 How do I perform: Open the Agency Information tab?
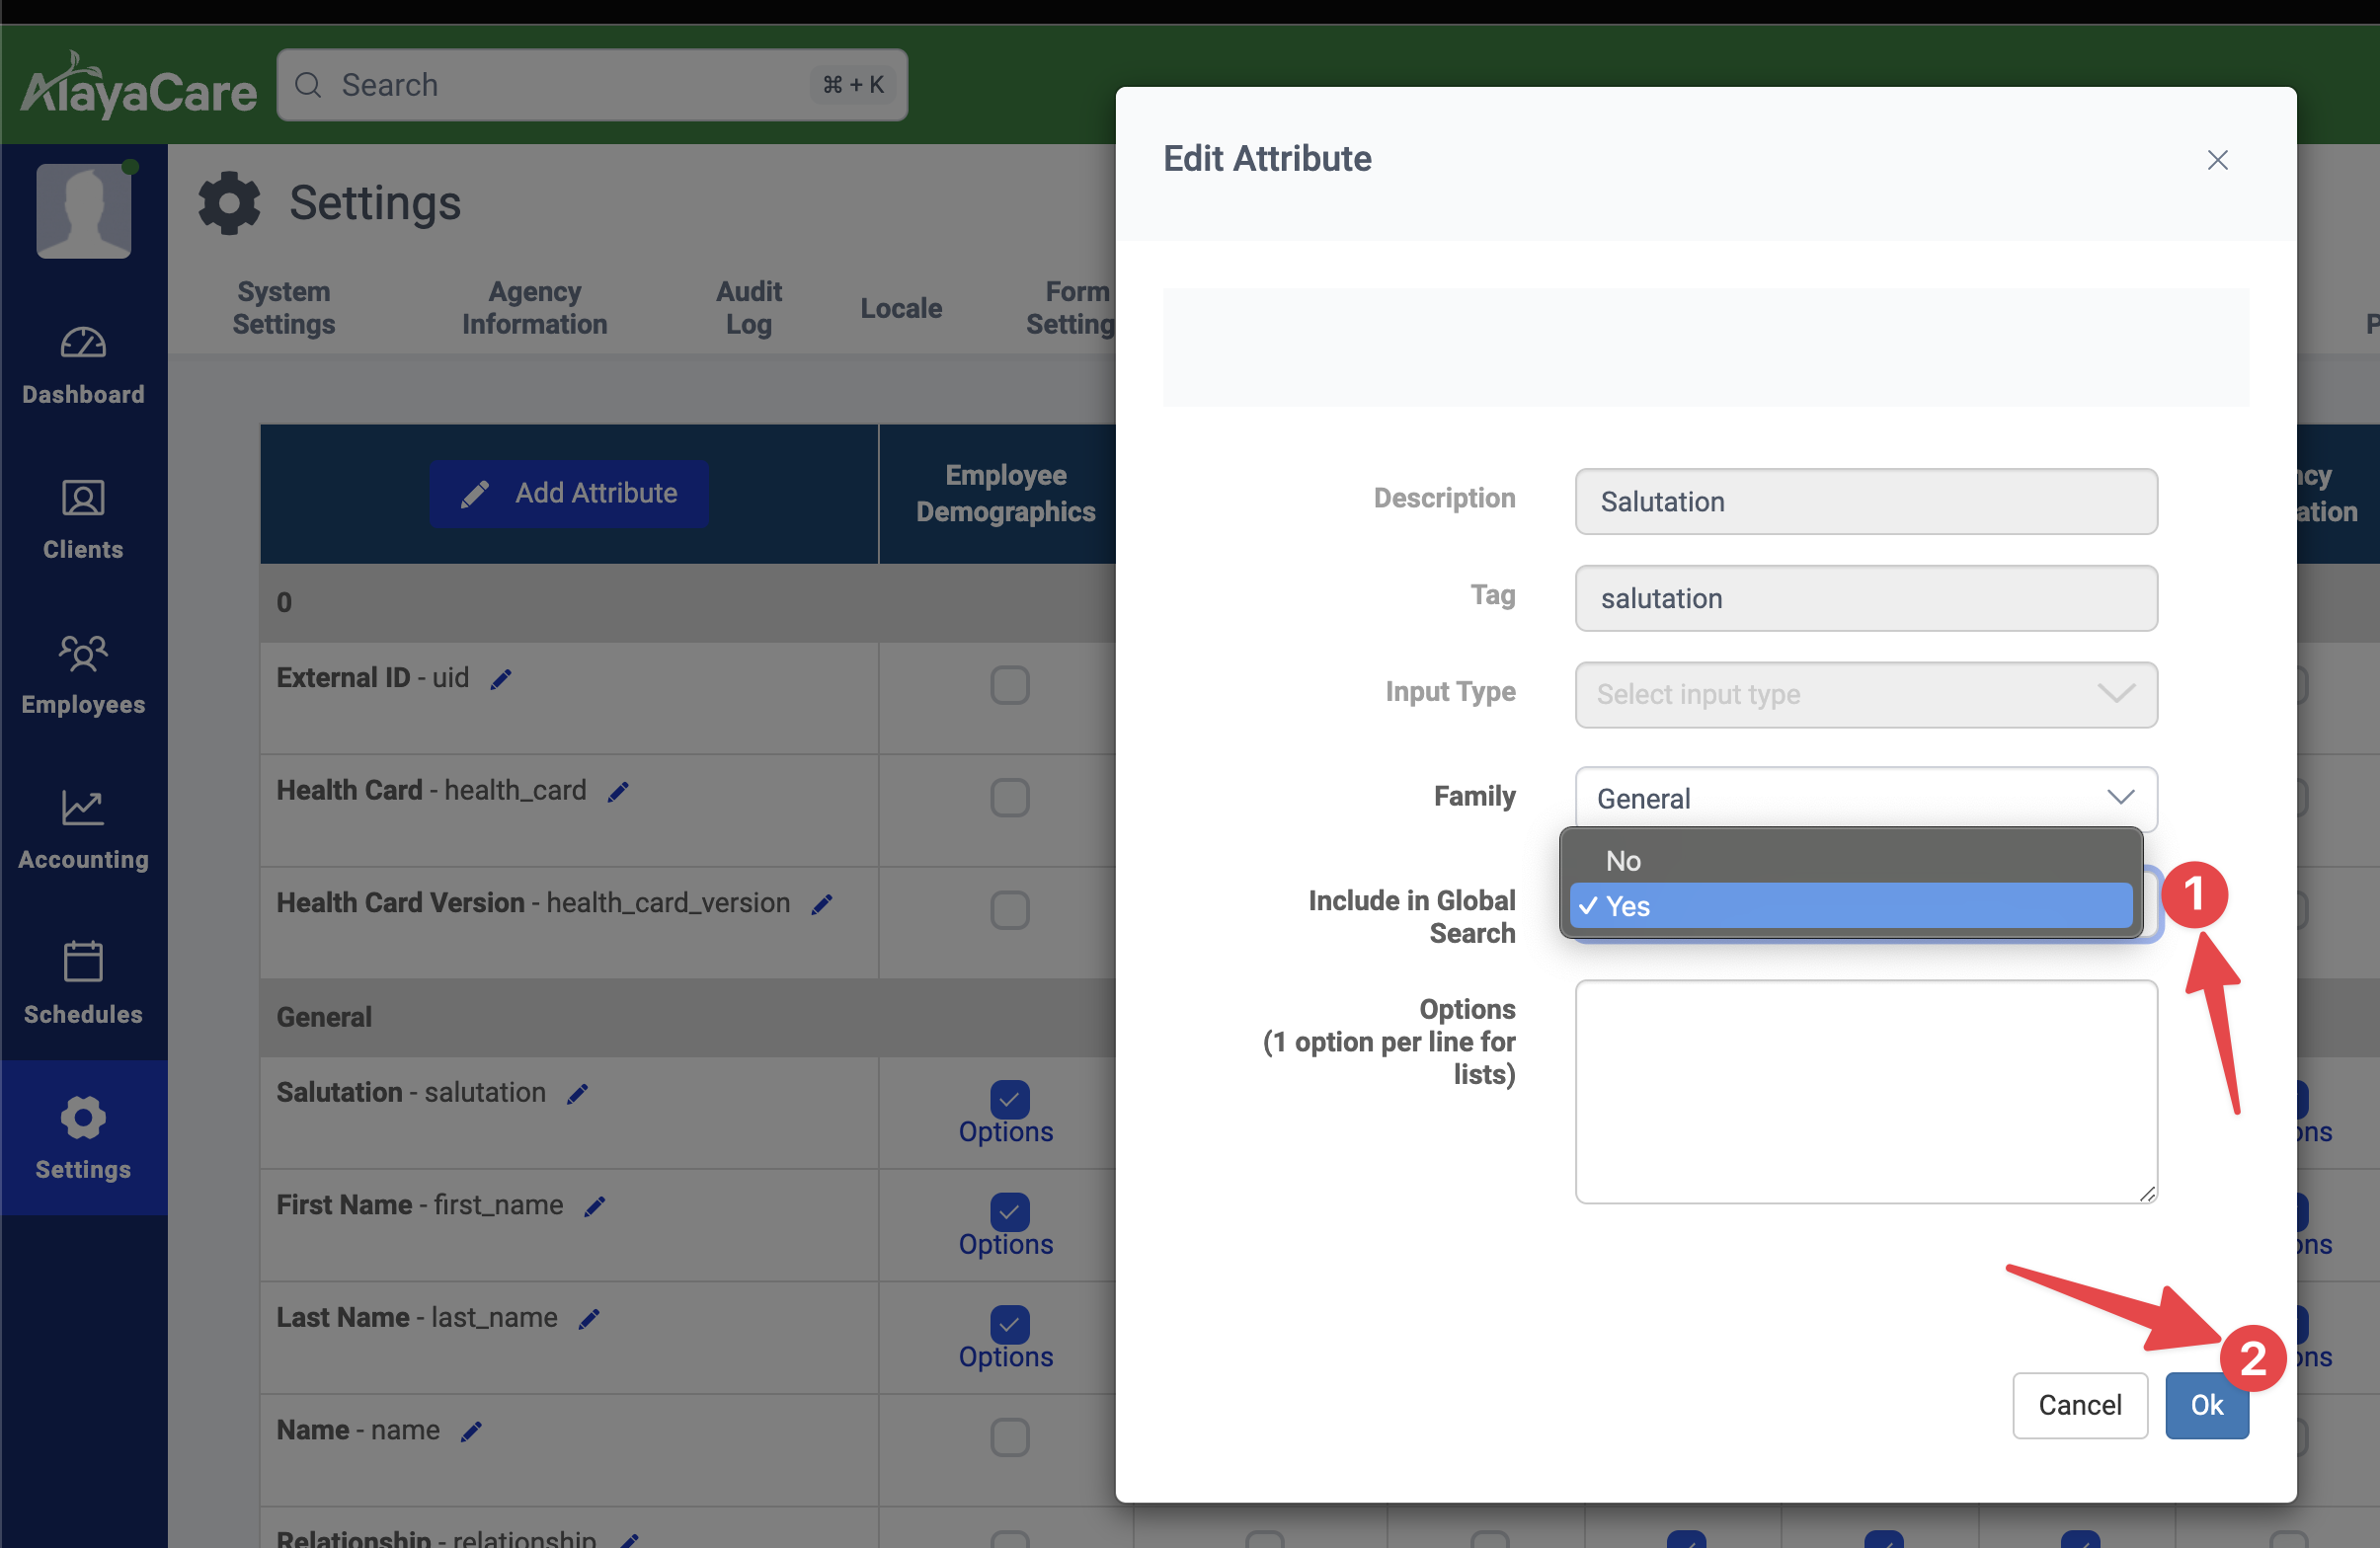(x=534, y=307)
